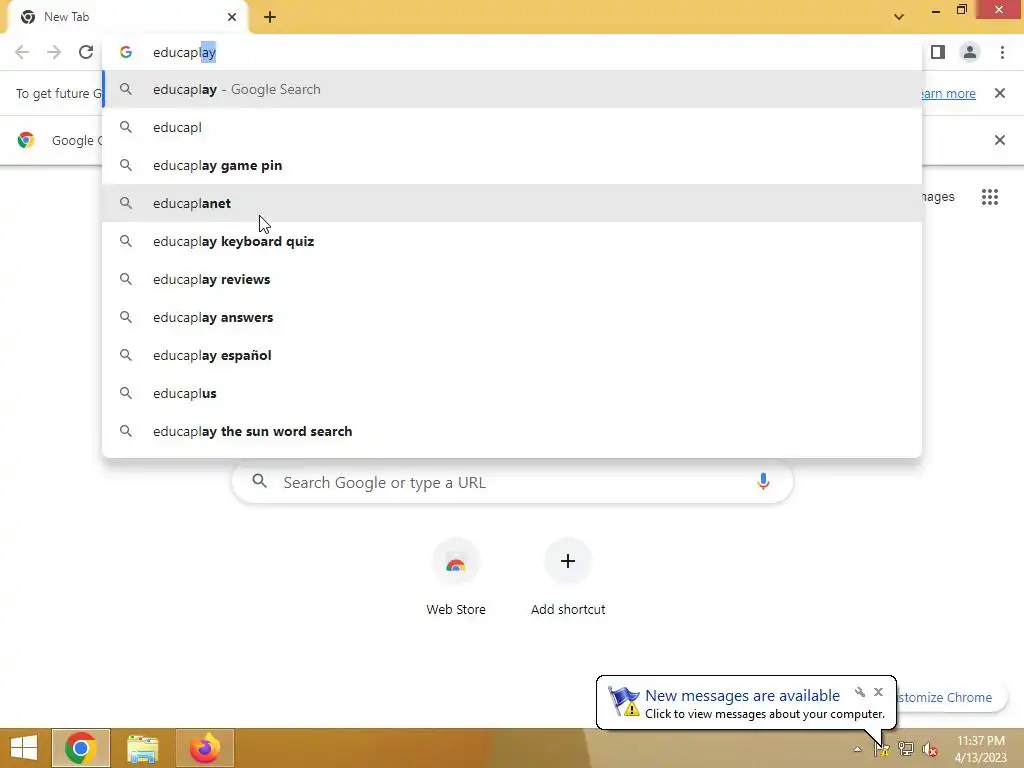The height and width of the screenshot is (768, 1024).
Task: Open the network tray icon
Action: click(x=905, y=749)
